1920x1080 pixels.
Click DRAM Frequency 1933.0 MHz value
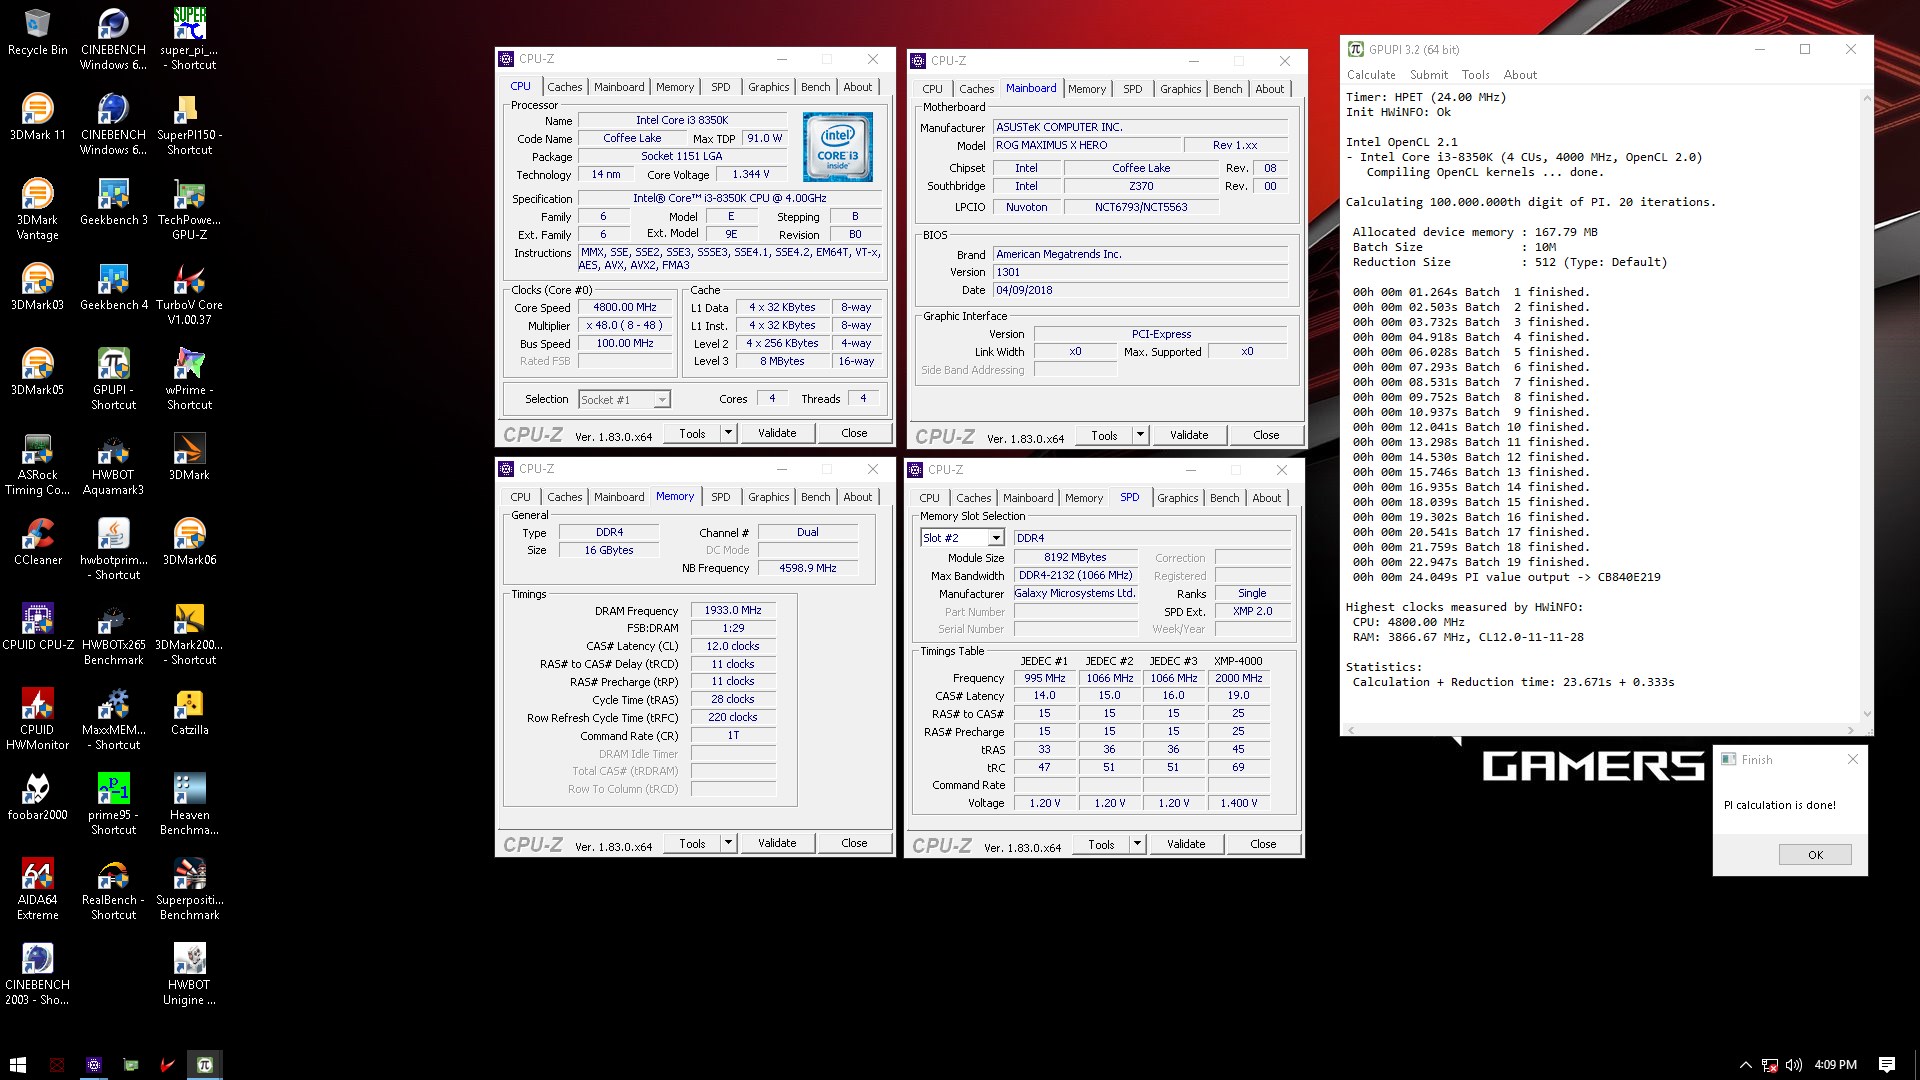tap(733, 610)
